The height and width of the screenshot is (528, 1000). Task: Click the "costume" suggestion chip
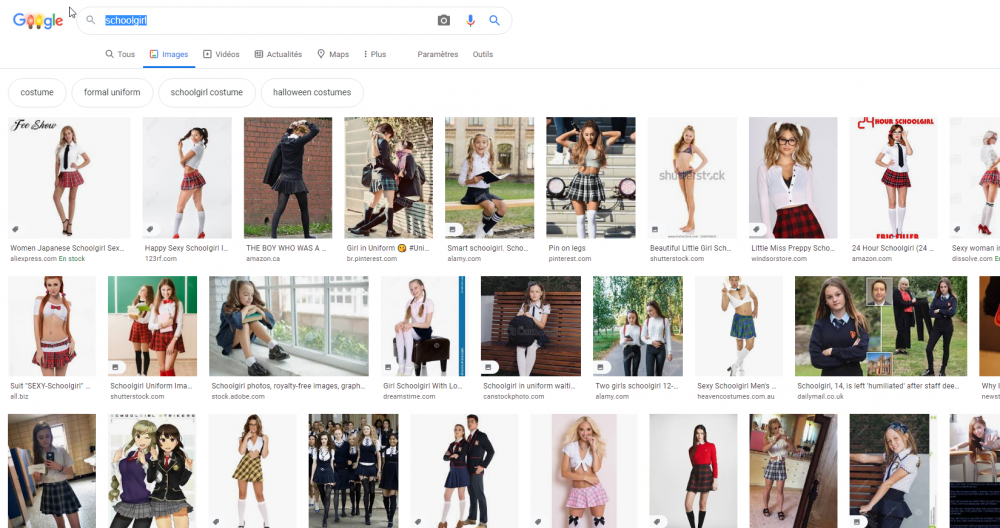[x=37, y=92]
